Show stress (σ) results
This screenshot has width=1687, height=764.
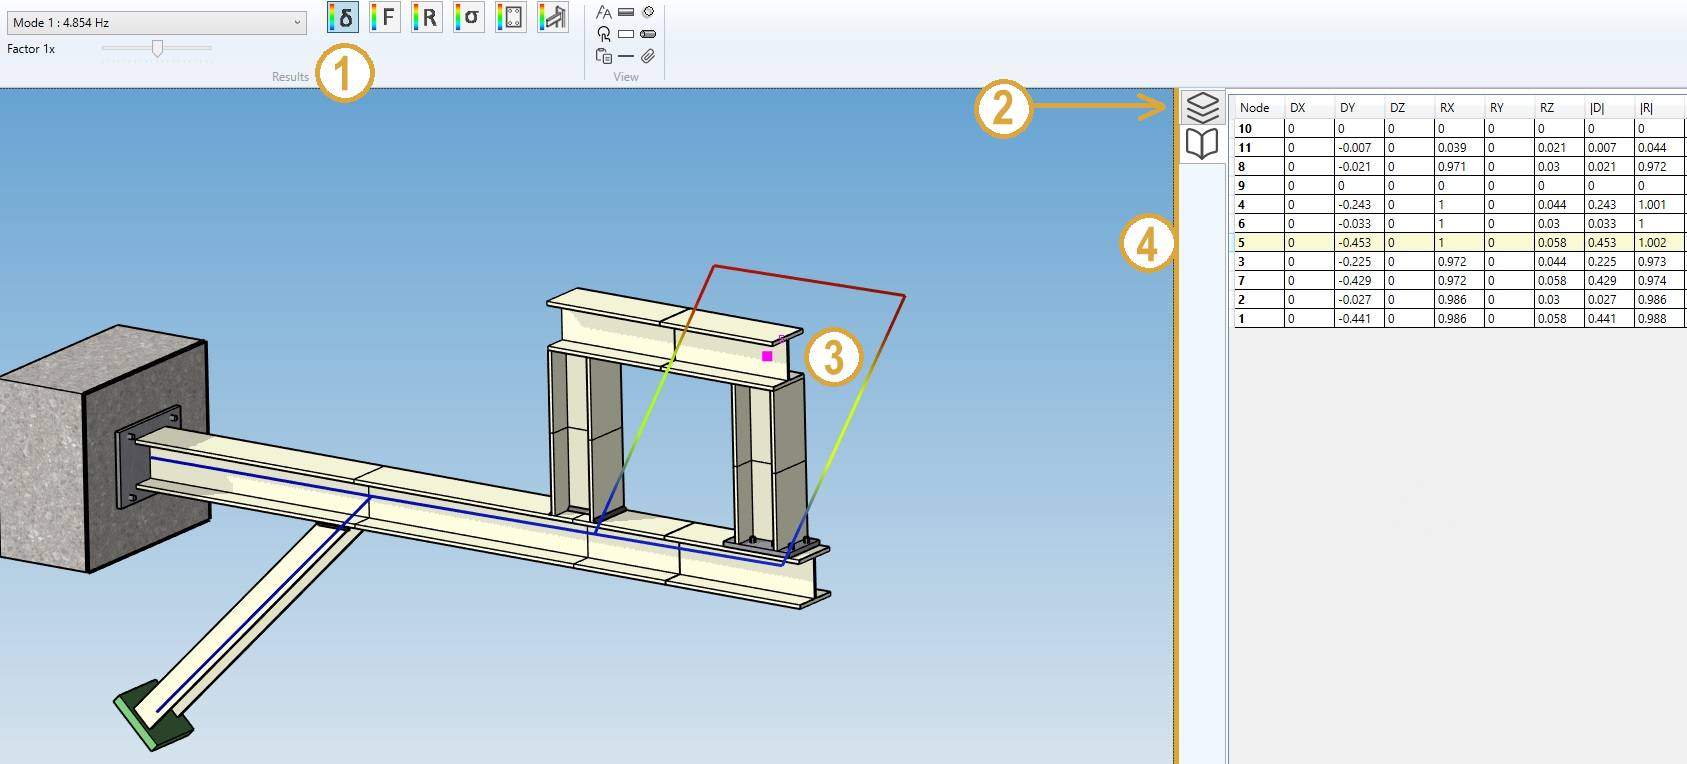coord(468,17)
